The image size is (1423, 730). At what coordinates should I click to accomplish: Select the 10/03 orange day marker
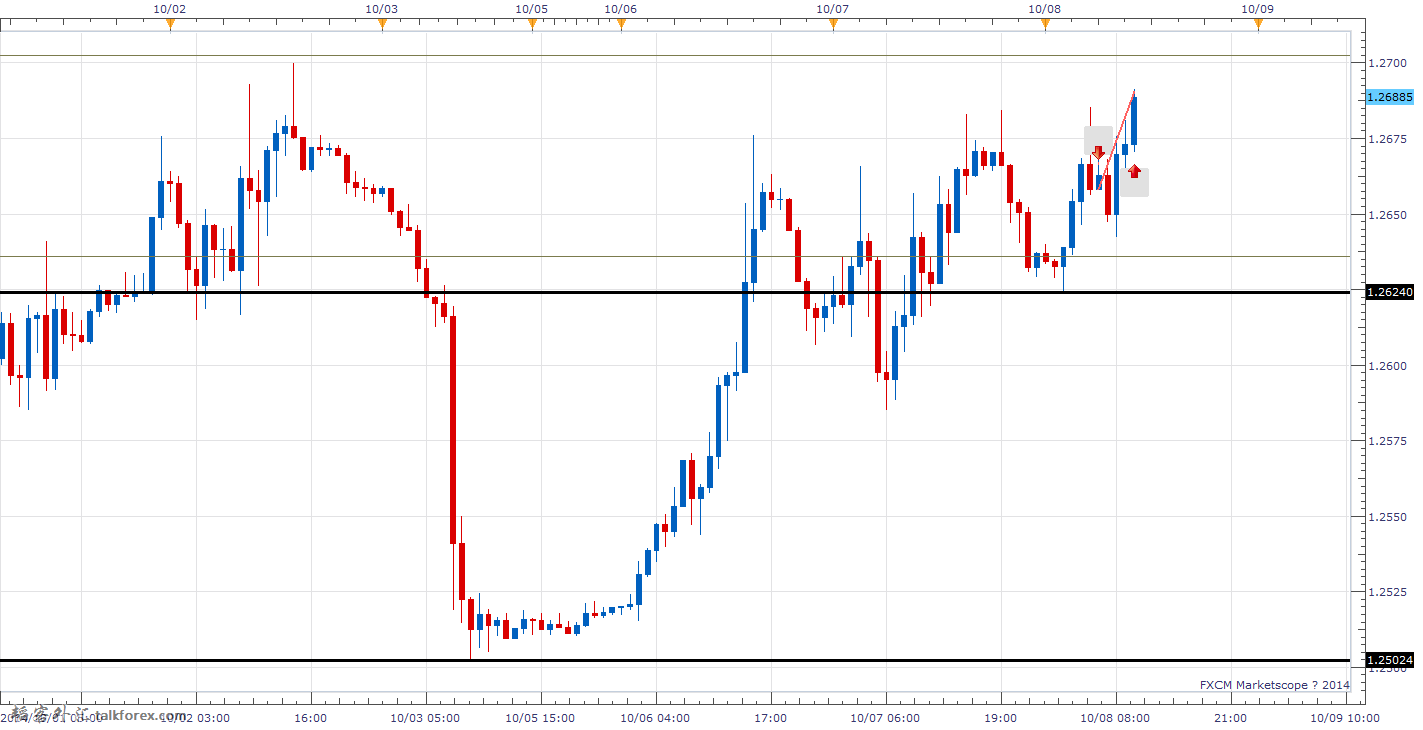point(382,24)
